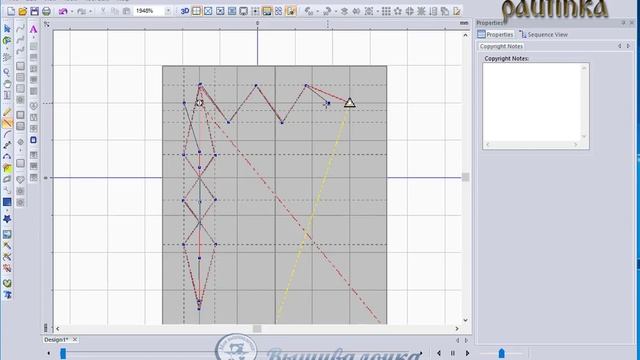640x360 pixels.
Task: Switch to the Properties tab
Action: point(495,35)
